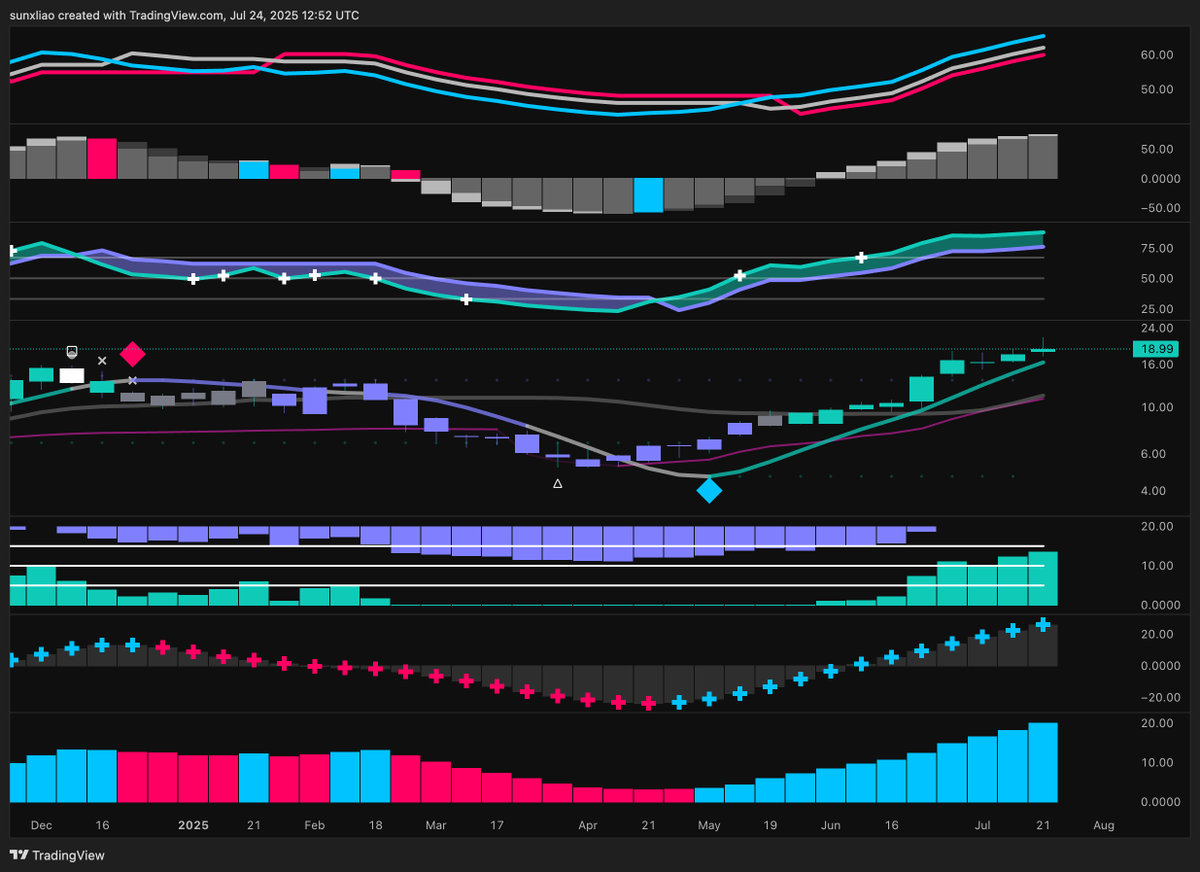Click the 18.99 current price label
The height and width of the screenshot is (872, 1200).
pos(1155,349)
